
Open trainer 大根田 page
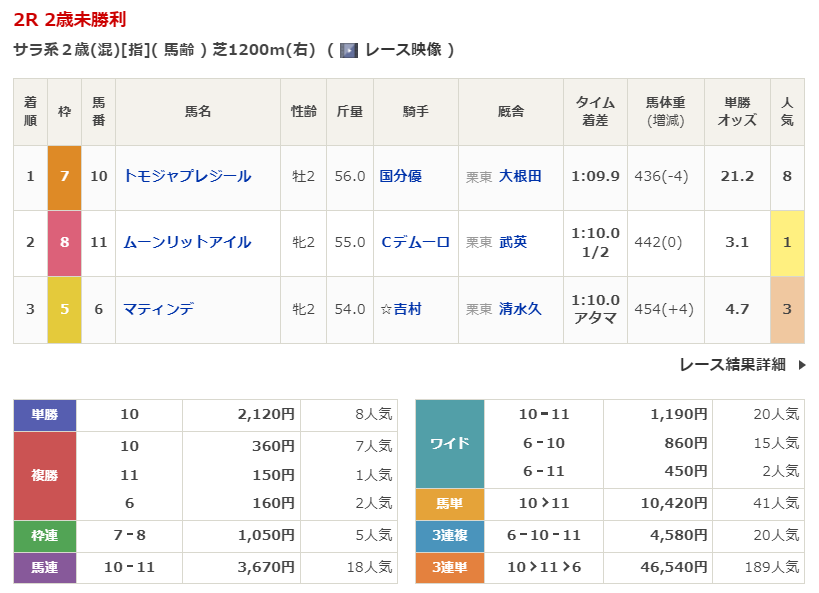[x=520, y=176]
